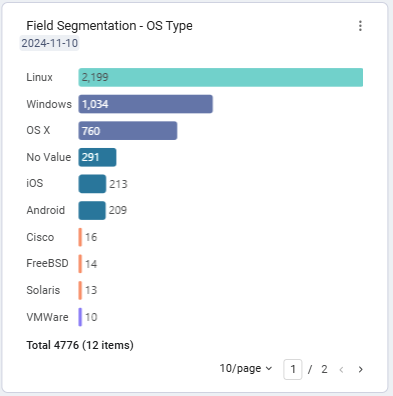This screenshot has height=396, width=393.
Task: Select the orange Cisco bar
Action: 80,237
